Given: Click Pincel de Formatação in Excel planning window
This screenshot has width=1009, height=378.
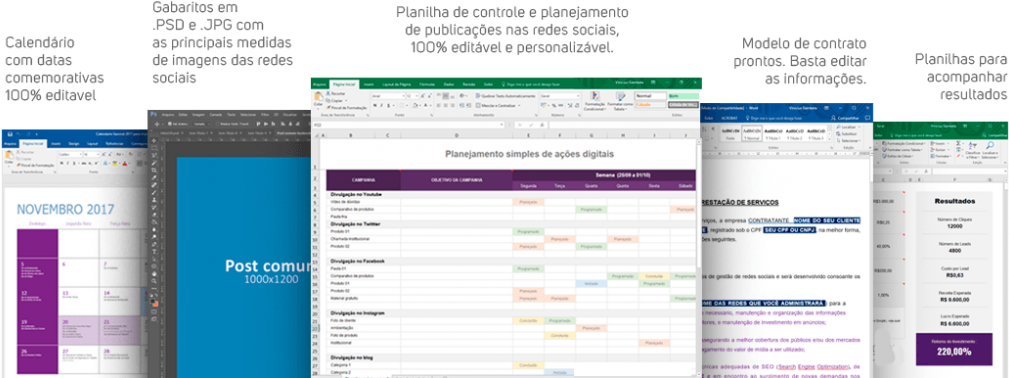Looking at the screenshot, I should (x=346, y=108).
